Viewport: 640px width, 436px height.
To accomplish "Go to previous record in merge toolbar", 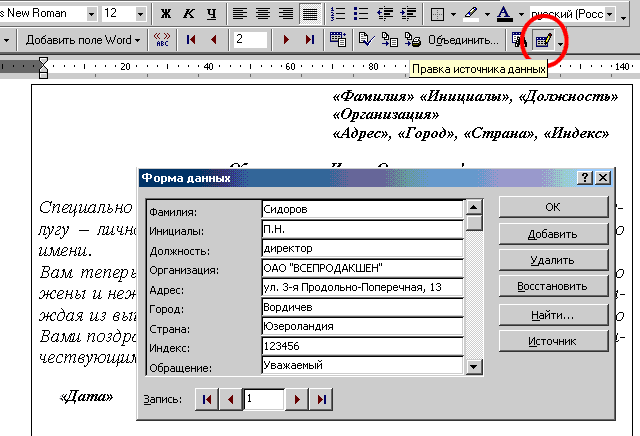I will (x=213, y=40).
